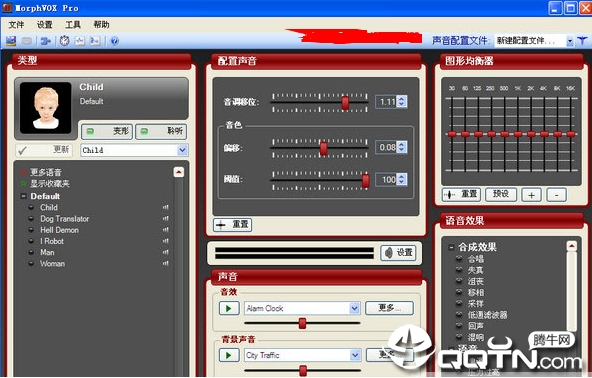Open the City Traffic background dropdown

(355, 355)
